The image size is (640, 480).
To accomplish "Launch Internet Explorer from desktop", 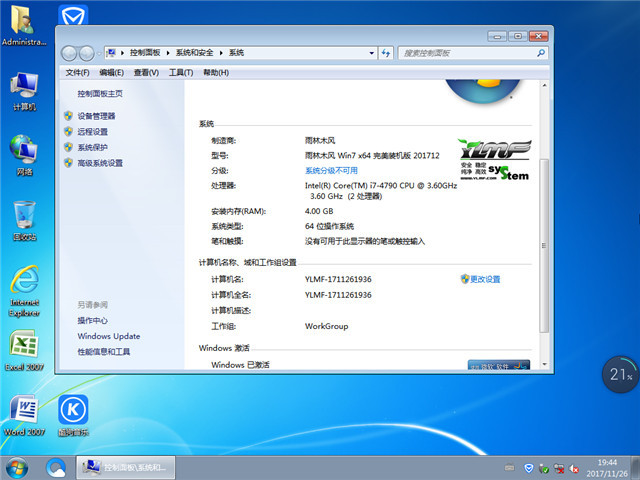I will pos(24,291).
